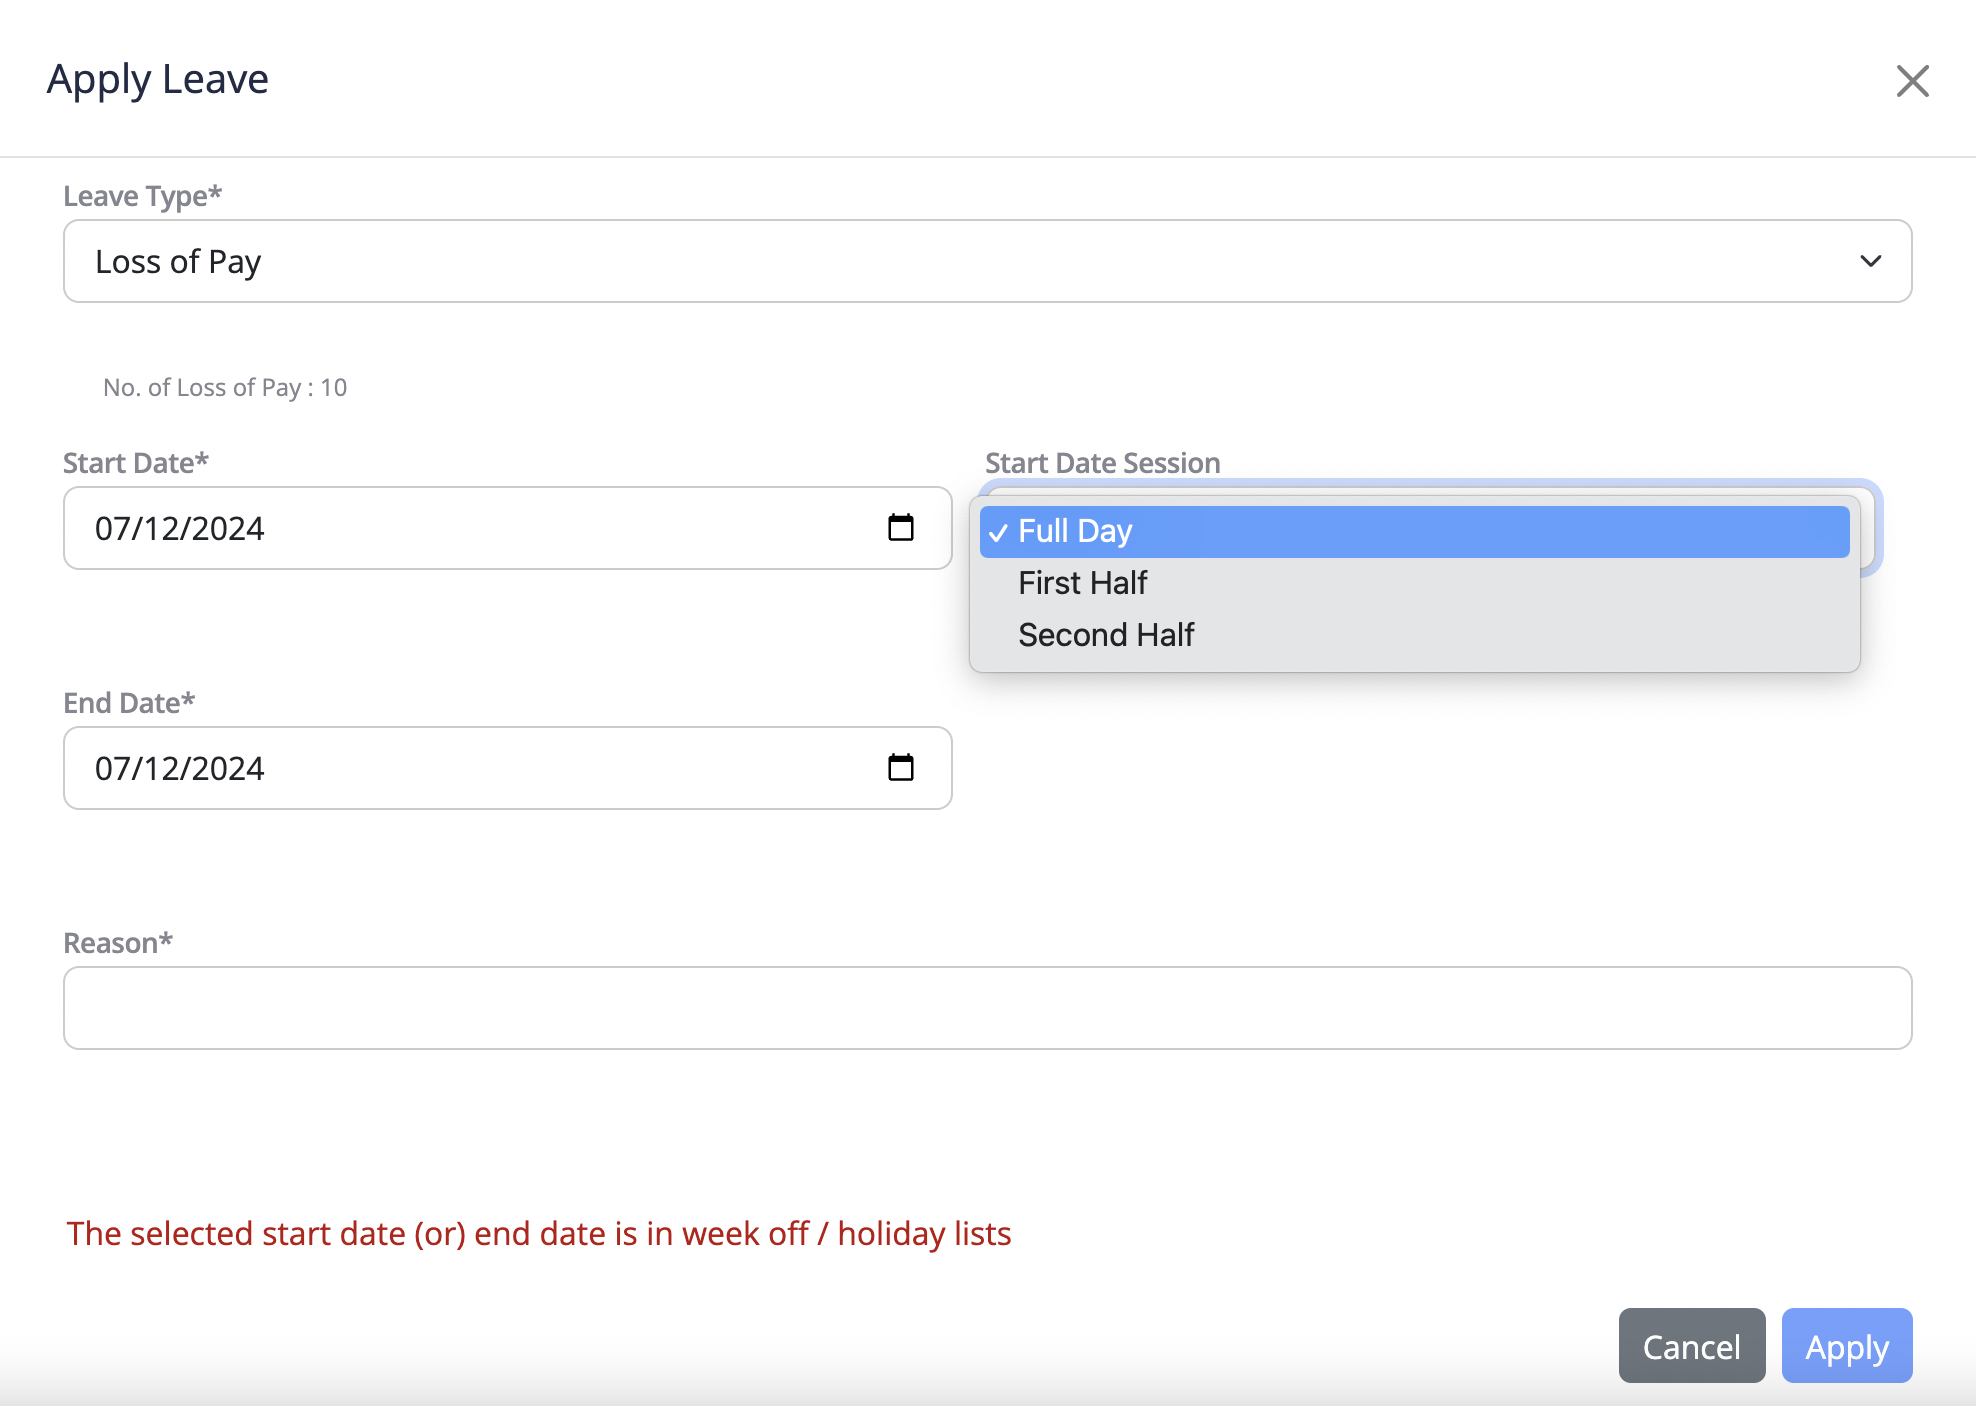This screenshot has height=1406, width=1976.
Task: Click the Leave Type field label
Action: point(142,196)
